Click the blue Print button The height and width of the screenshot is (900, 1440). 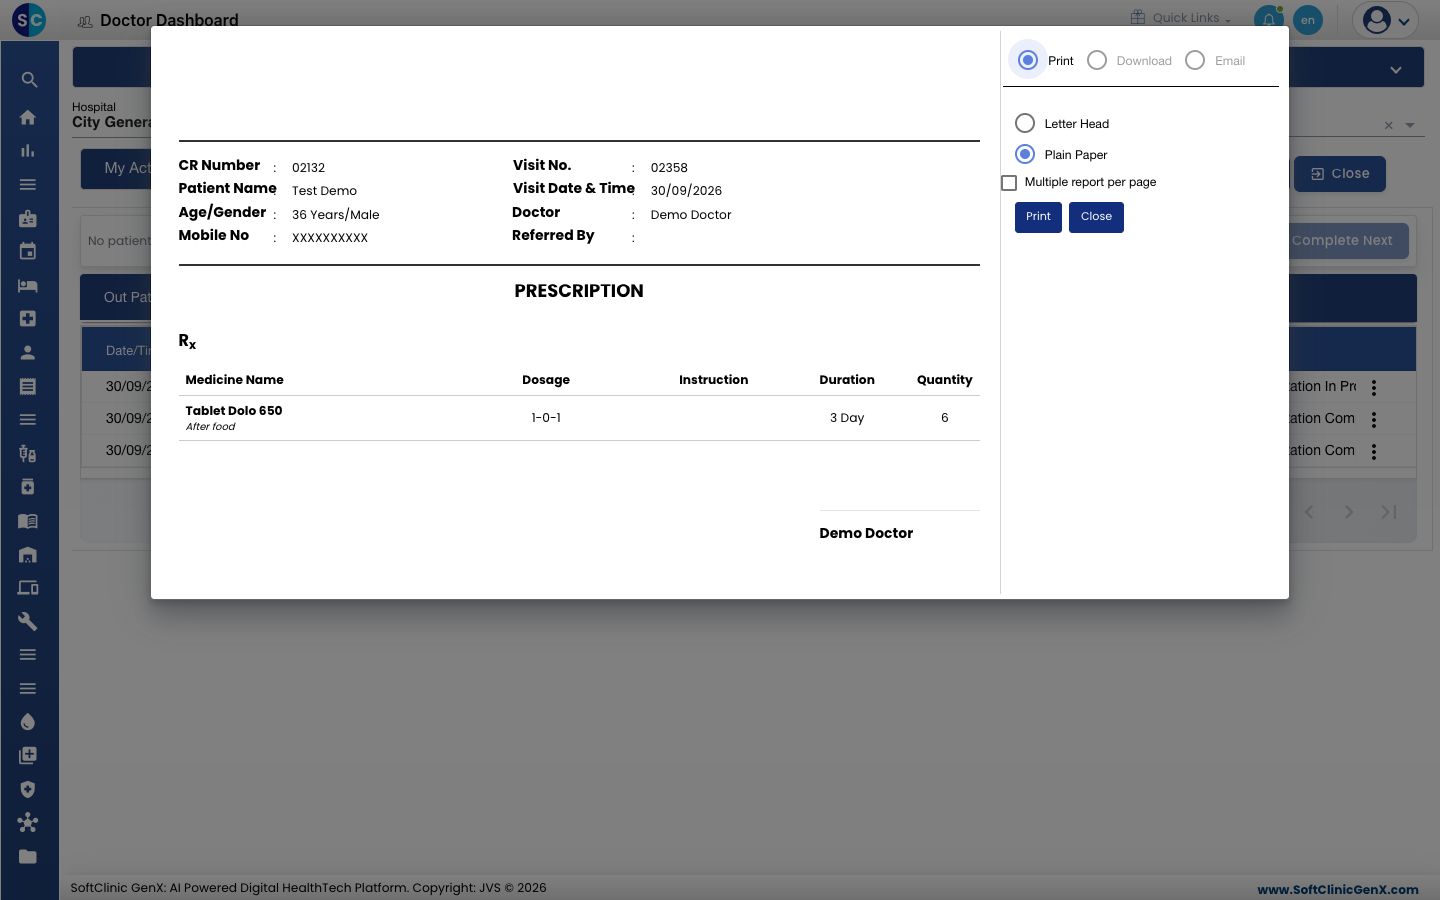(x=1038, y=217)
